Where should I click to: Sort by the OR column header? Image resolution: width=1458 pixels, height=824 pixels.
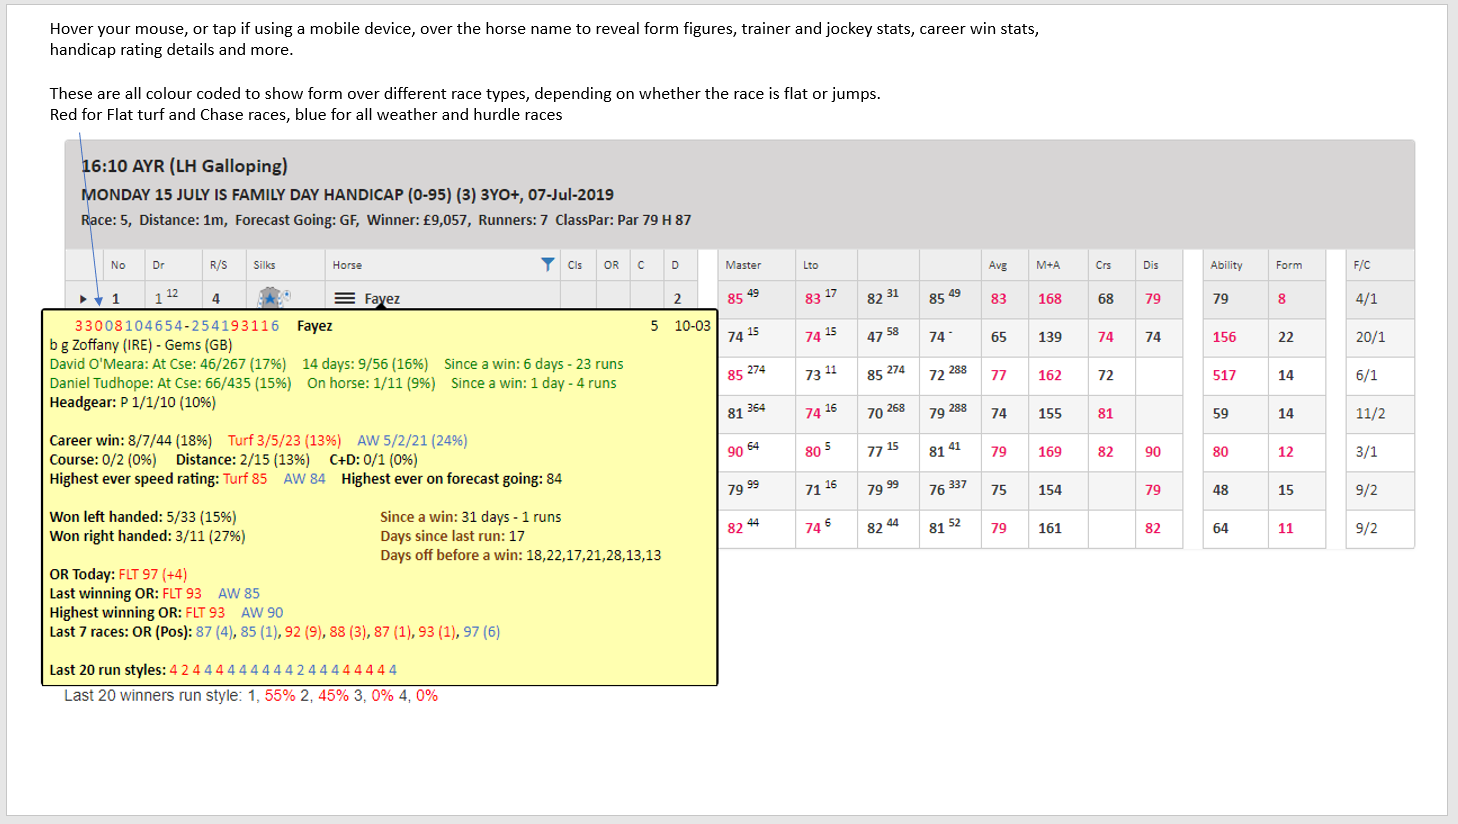coord(611,265)
